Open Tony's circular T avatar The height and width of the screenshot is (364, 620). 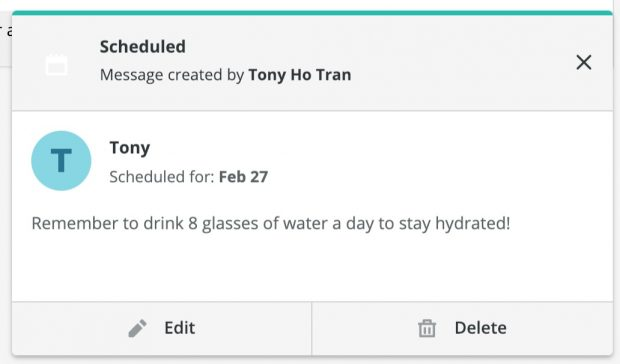click(x=61, y=161)
